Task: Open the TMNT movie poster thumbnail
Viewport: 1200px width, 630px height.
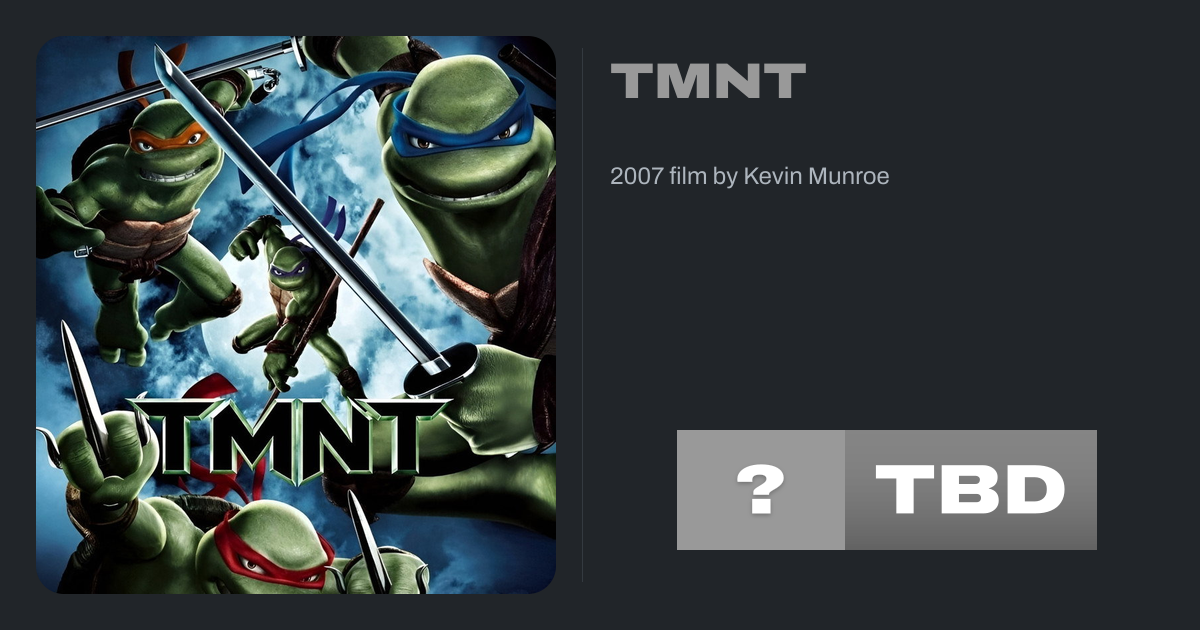Action: (x=296, y=315)
